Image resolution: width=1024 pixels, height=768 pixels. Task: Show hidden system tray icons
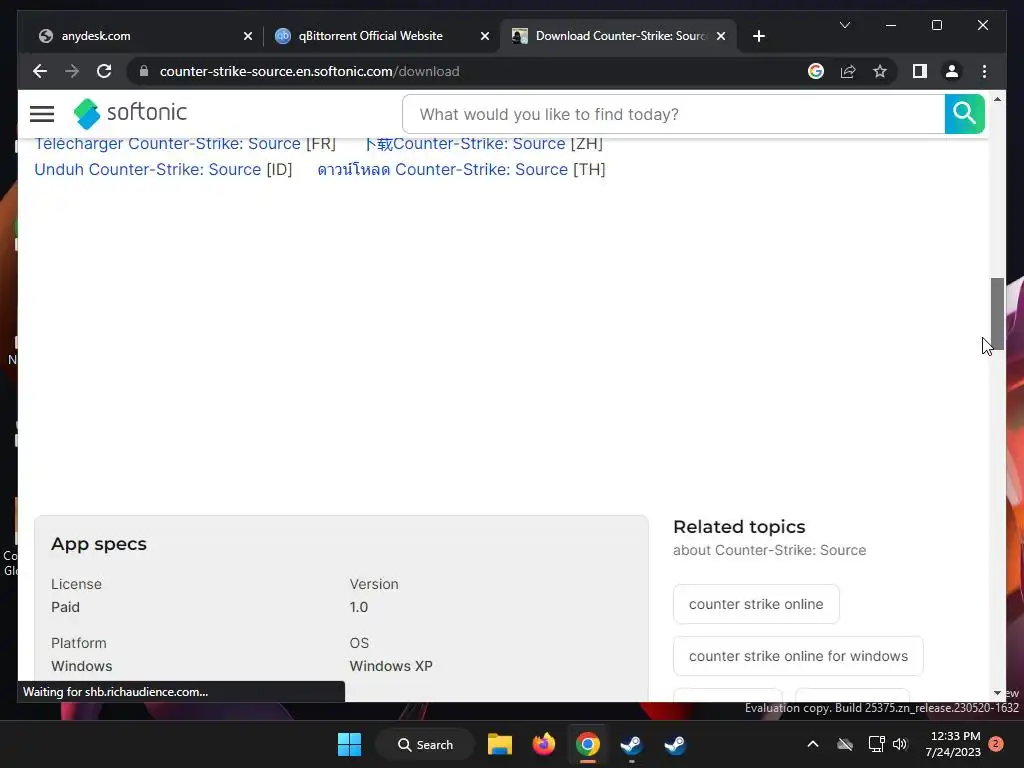pos(813,744)
